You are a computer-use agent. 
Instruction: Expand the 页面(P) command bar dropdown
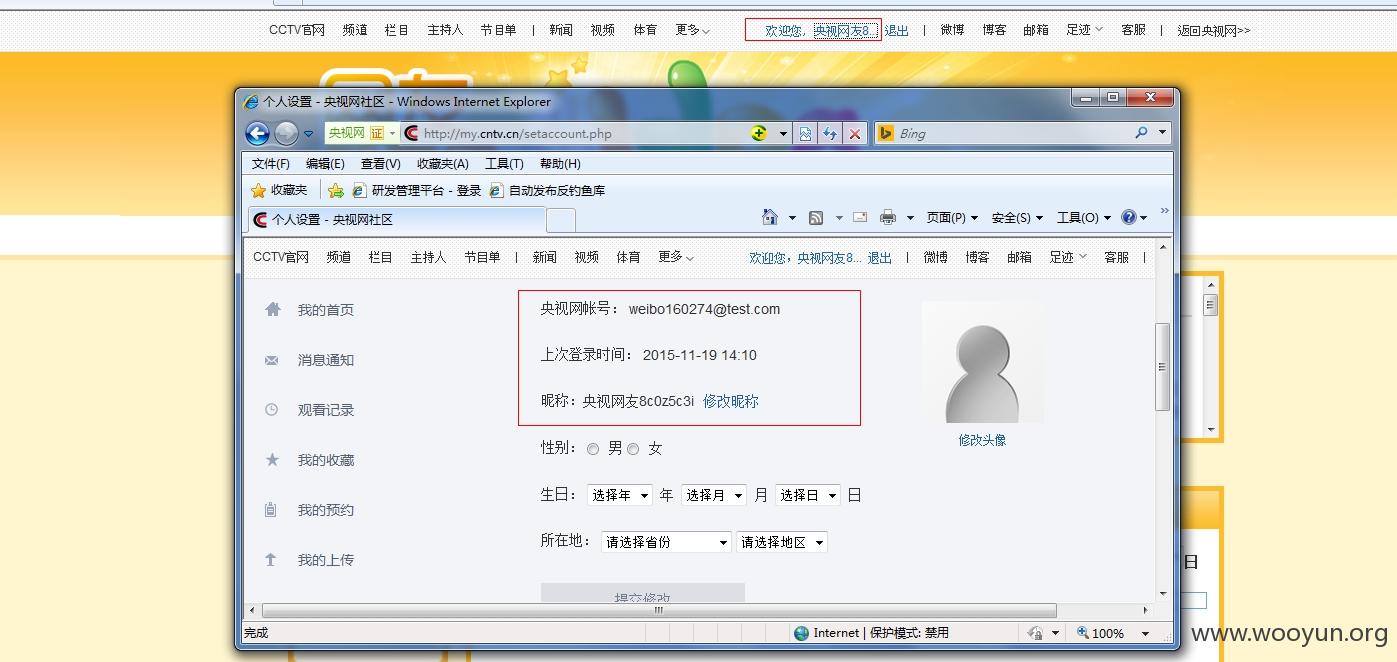pos(950,217)
